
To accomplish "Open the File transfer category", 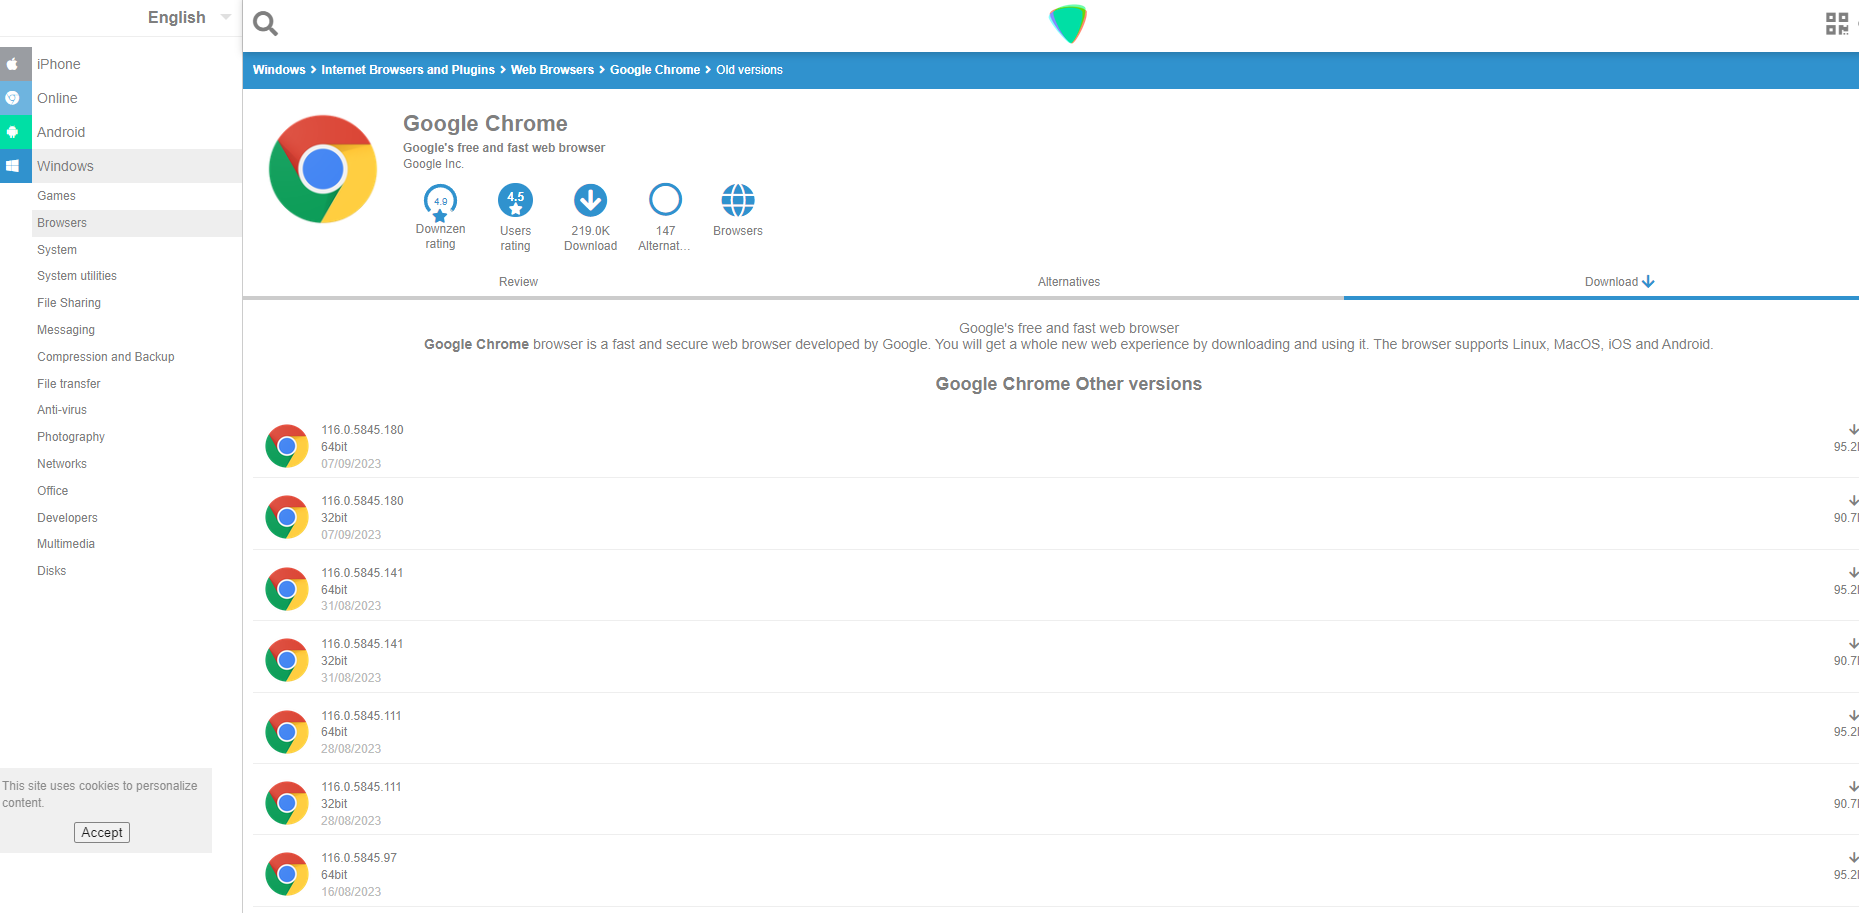I will pos(69,384).
